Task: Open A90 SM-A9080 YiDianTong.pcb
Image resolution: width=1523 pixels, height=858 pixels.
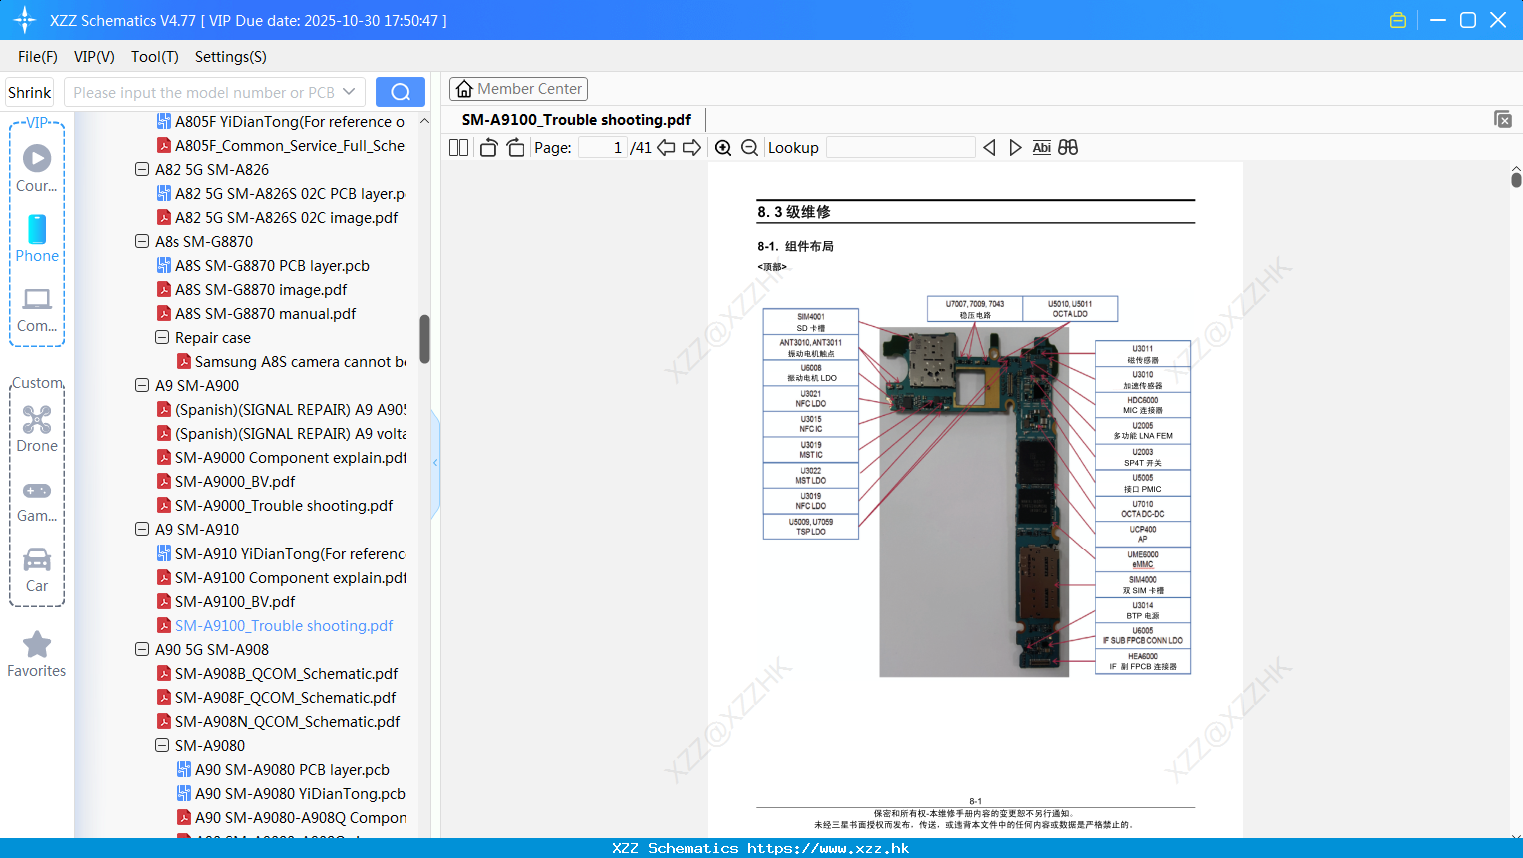Action: point(291,793)
